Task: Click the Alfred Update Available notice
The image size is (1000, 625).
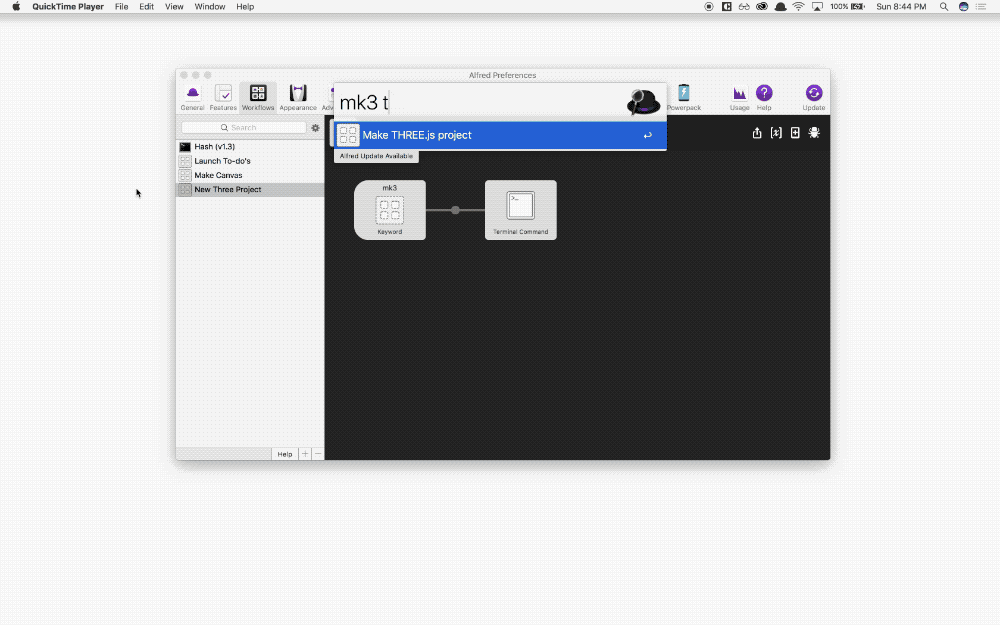Action: 376,156
